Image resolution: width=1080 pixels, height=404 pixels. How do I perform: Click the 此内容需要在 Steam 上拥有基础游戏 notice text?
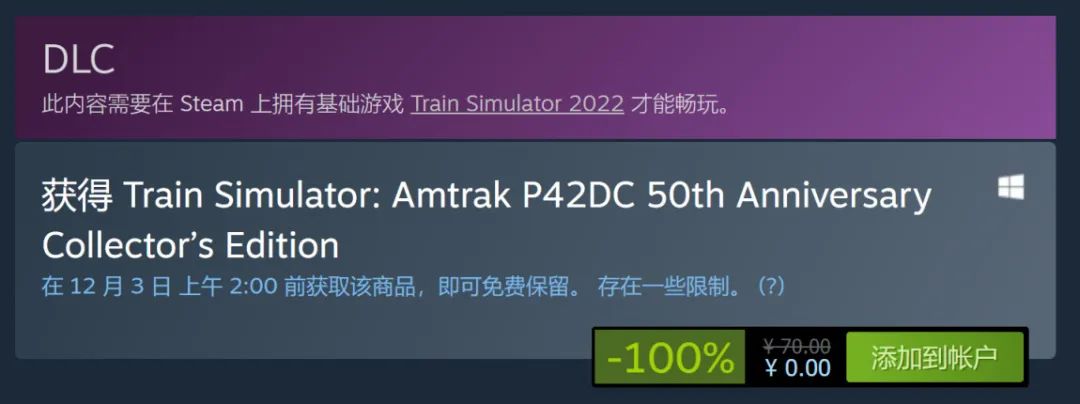tap(222, 105)
